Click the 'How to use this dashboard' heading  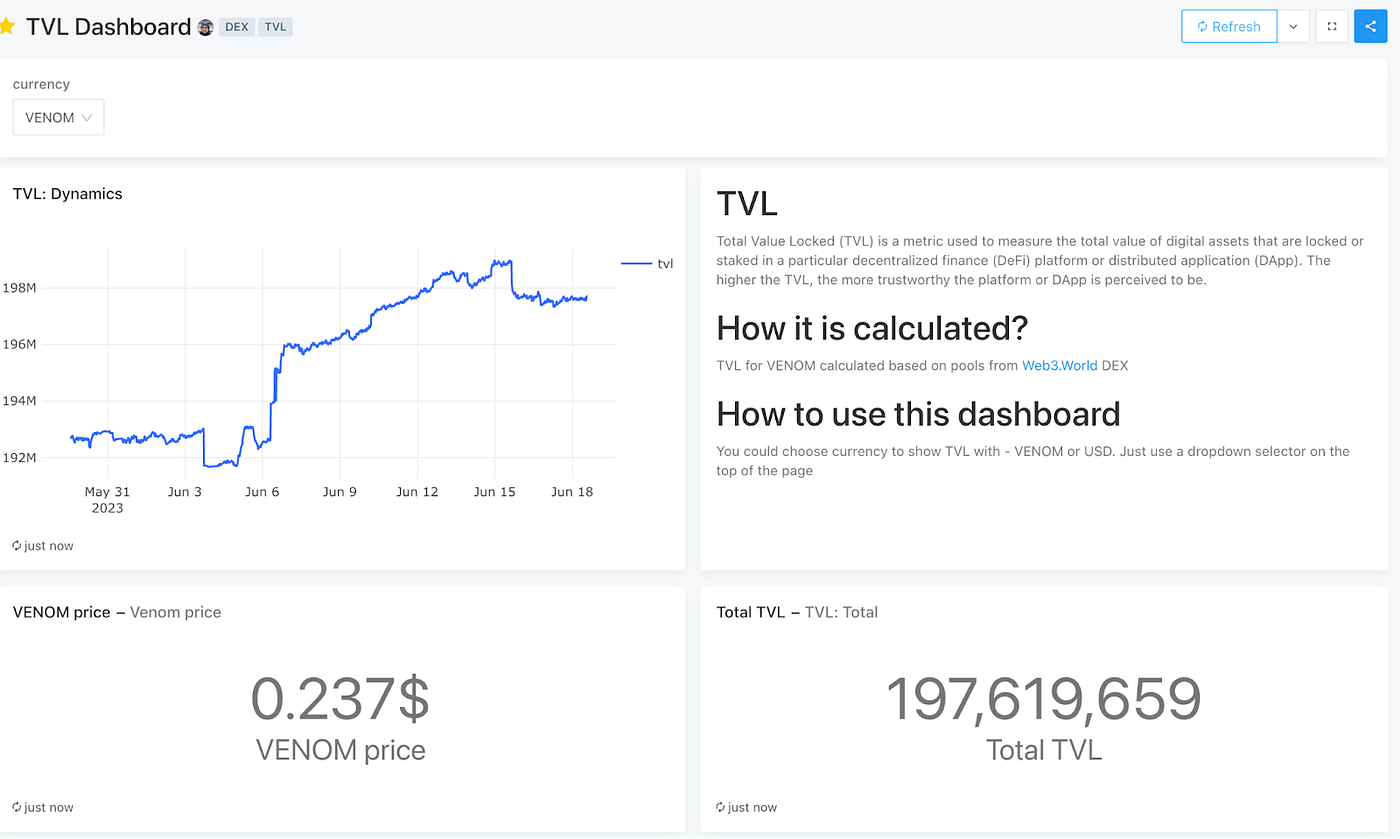(x=918, y=414)
